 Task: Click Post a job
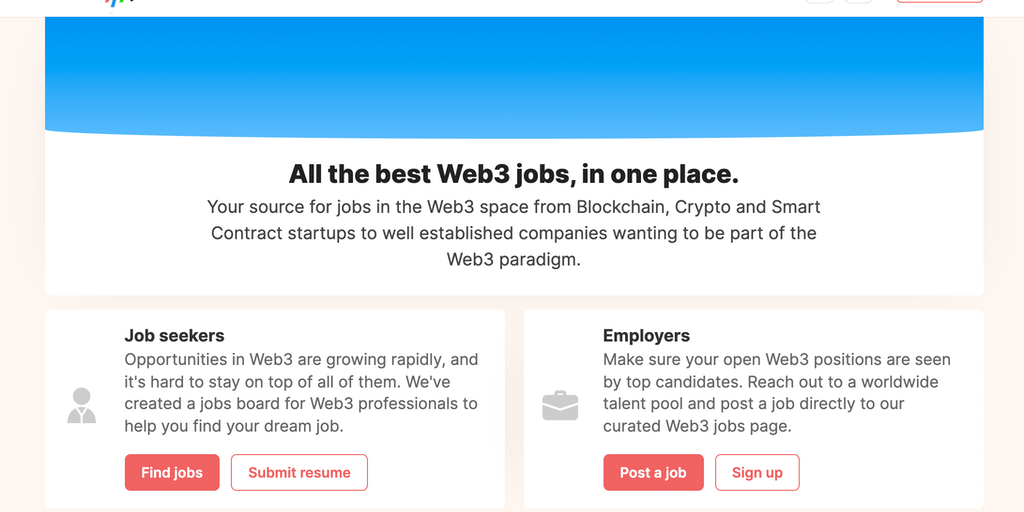(653, 472)
